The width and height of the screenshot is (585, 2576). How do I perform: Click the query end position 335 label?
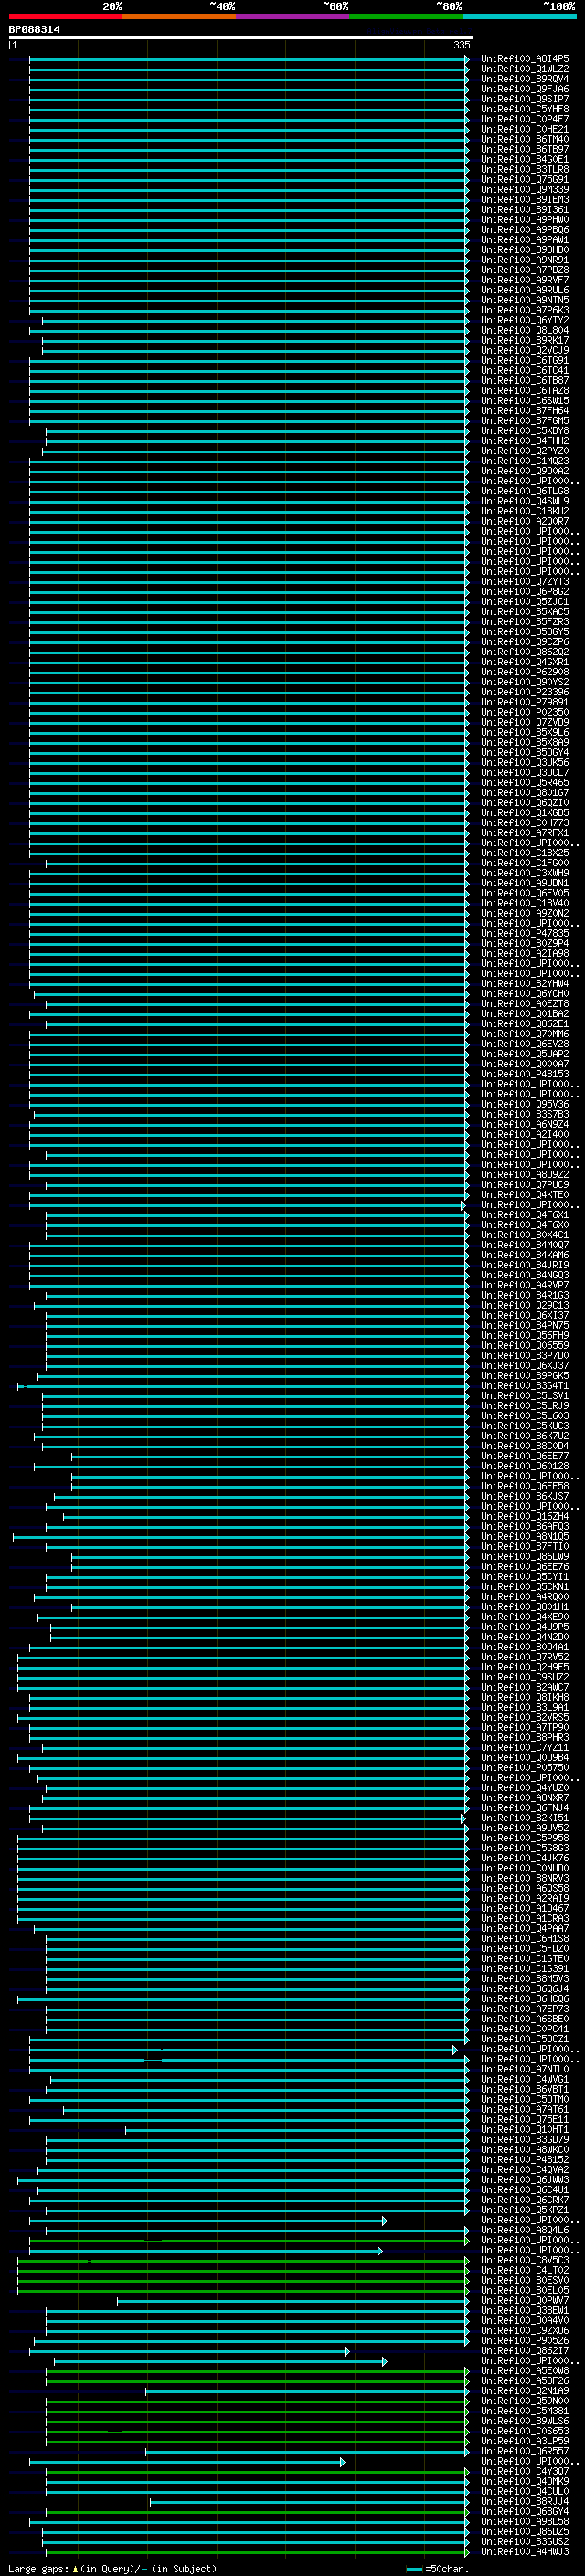(461, 45)
